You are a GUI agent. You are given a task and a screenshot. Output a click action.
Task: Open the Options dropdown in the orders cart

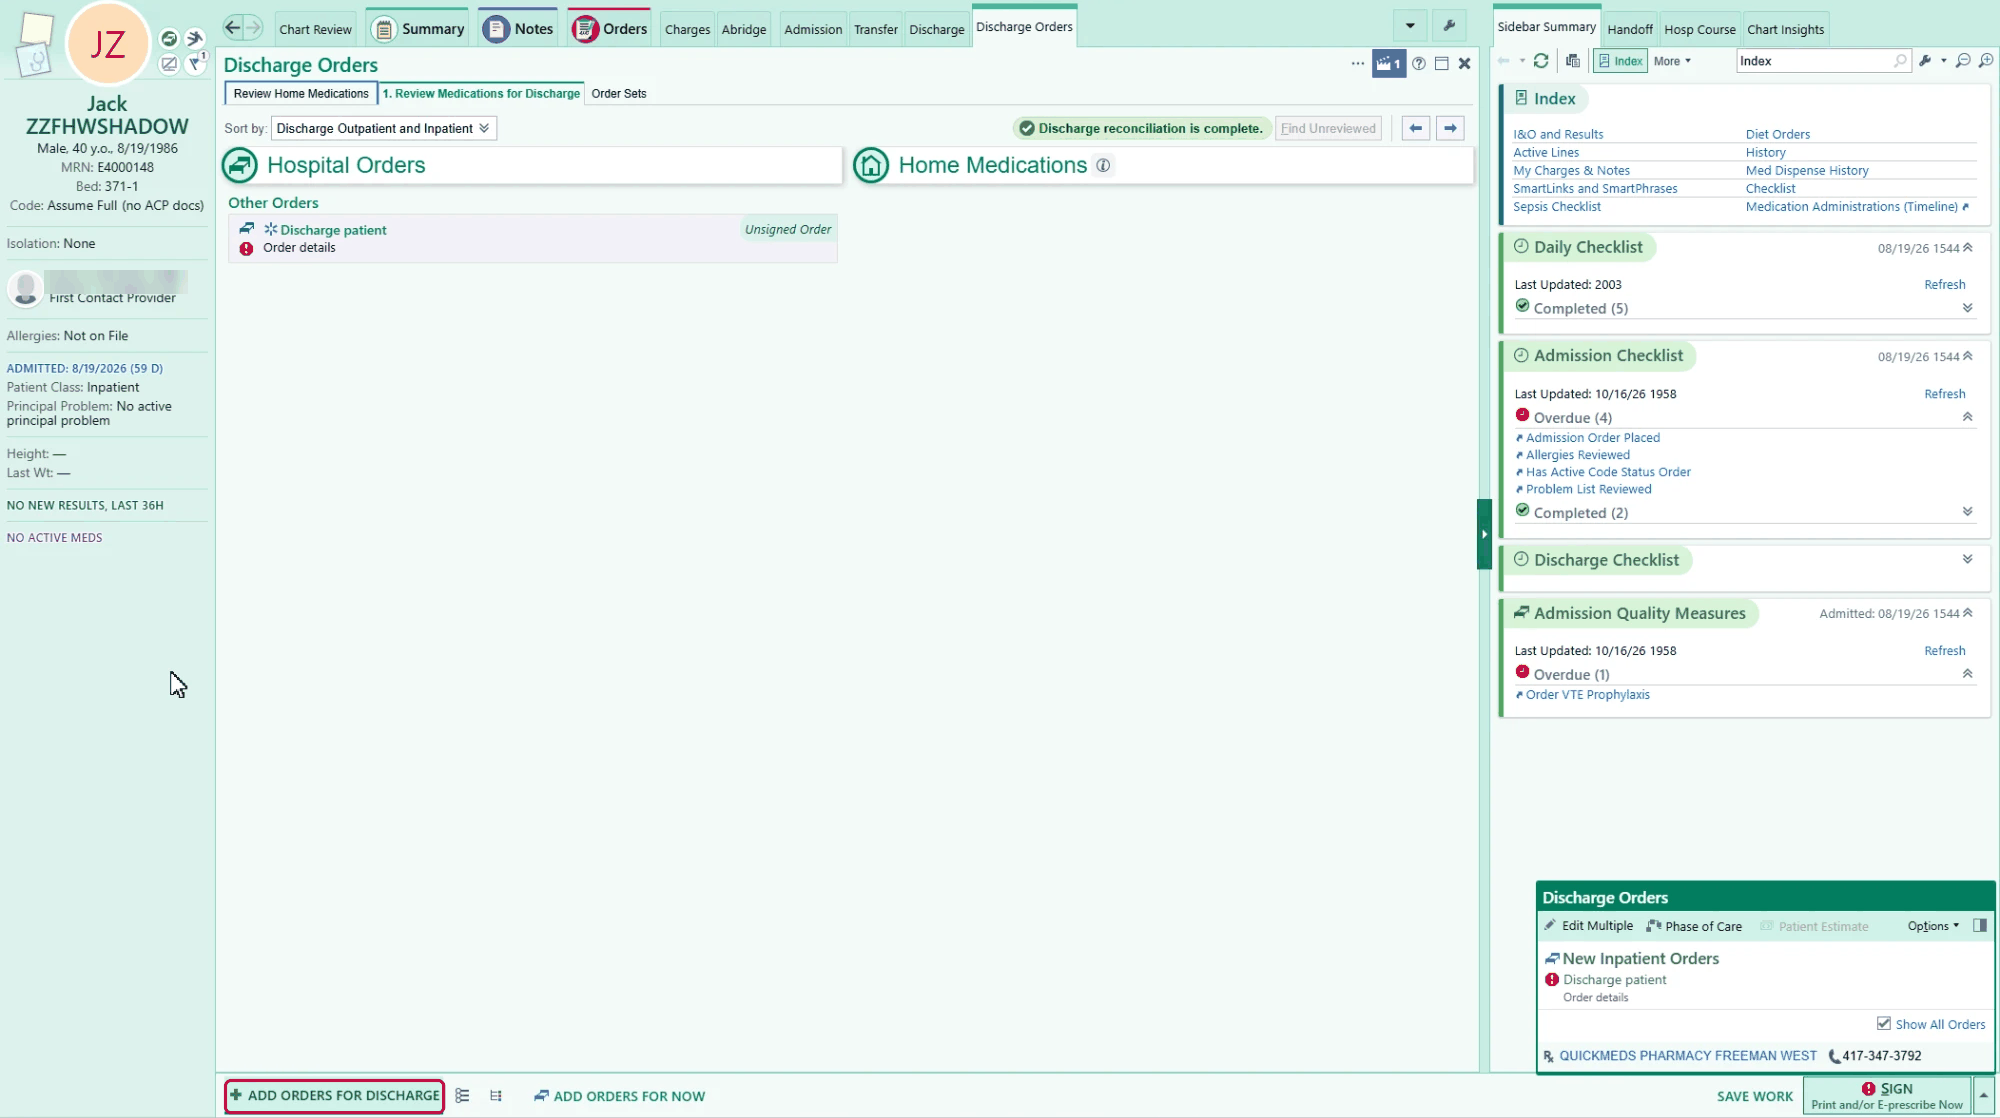[1933, 926]
